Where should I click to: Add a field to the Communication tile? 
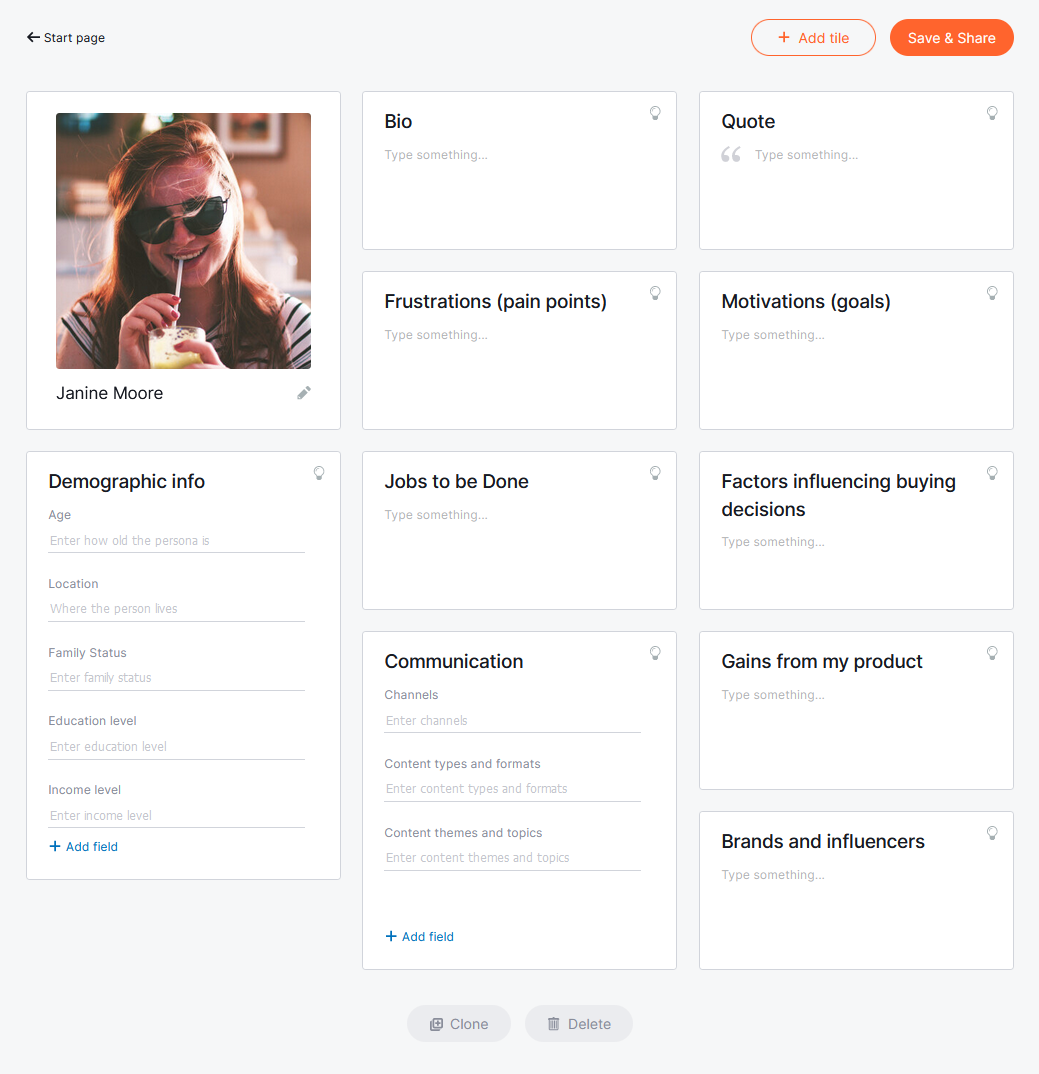pos(419,936)
